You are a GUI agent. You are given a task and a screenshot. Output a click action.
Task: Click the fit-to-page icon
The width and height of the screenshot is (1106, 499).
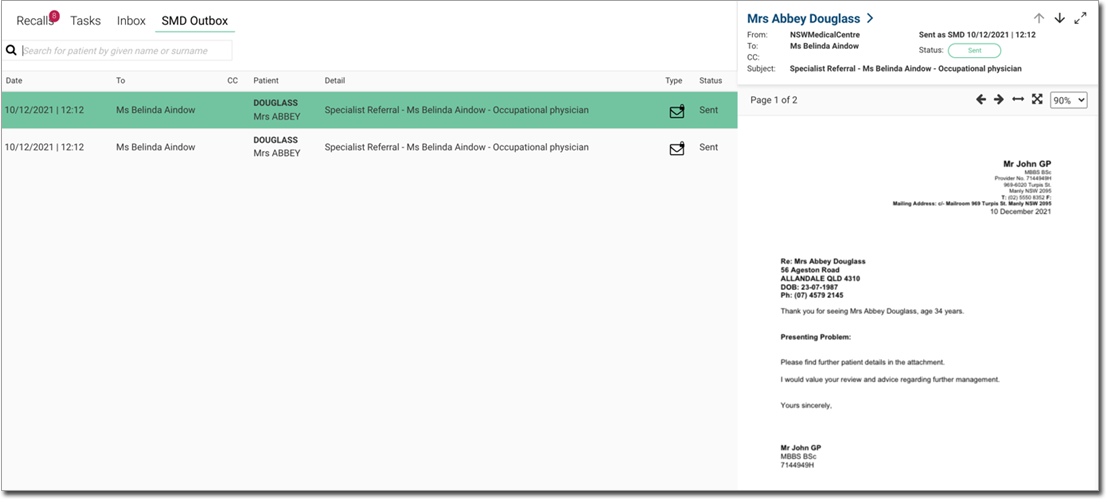pos(1037,100)
